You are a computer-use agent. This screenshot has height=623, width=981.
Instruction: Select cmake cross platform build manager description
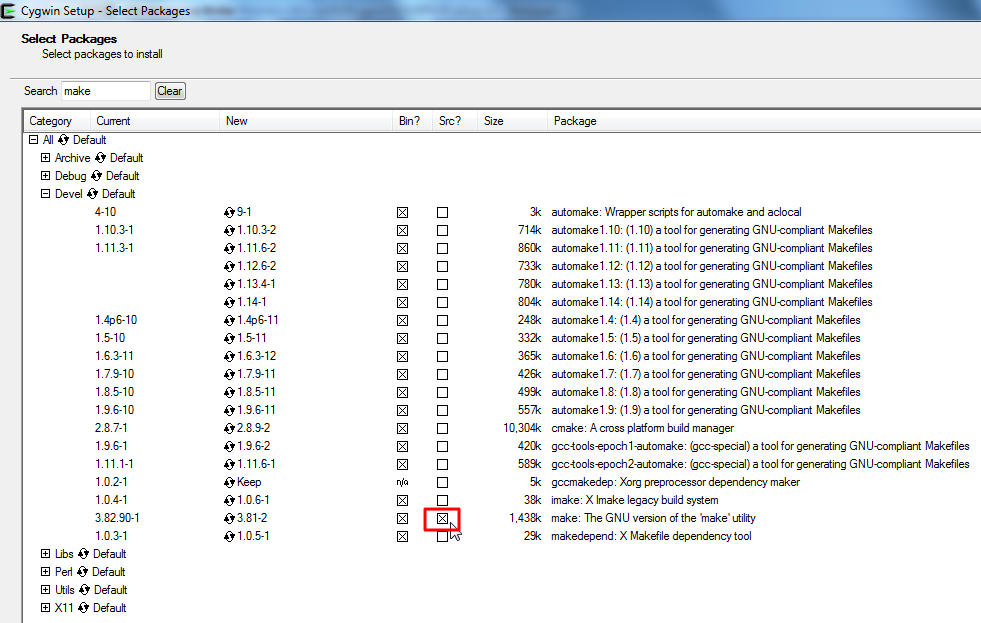(643, 428)
